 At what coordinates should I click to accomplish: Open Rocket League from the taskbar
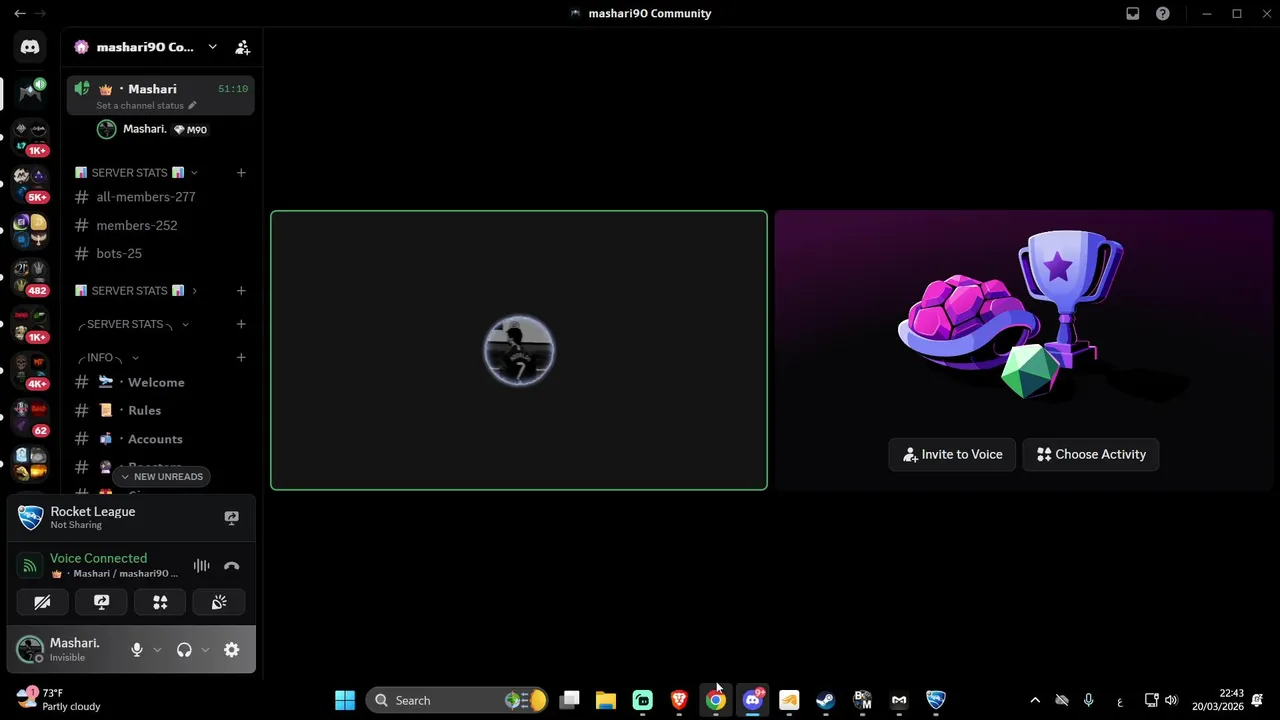(x=935, y=700)
